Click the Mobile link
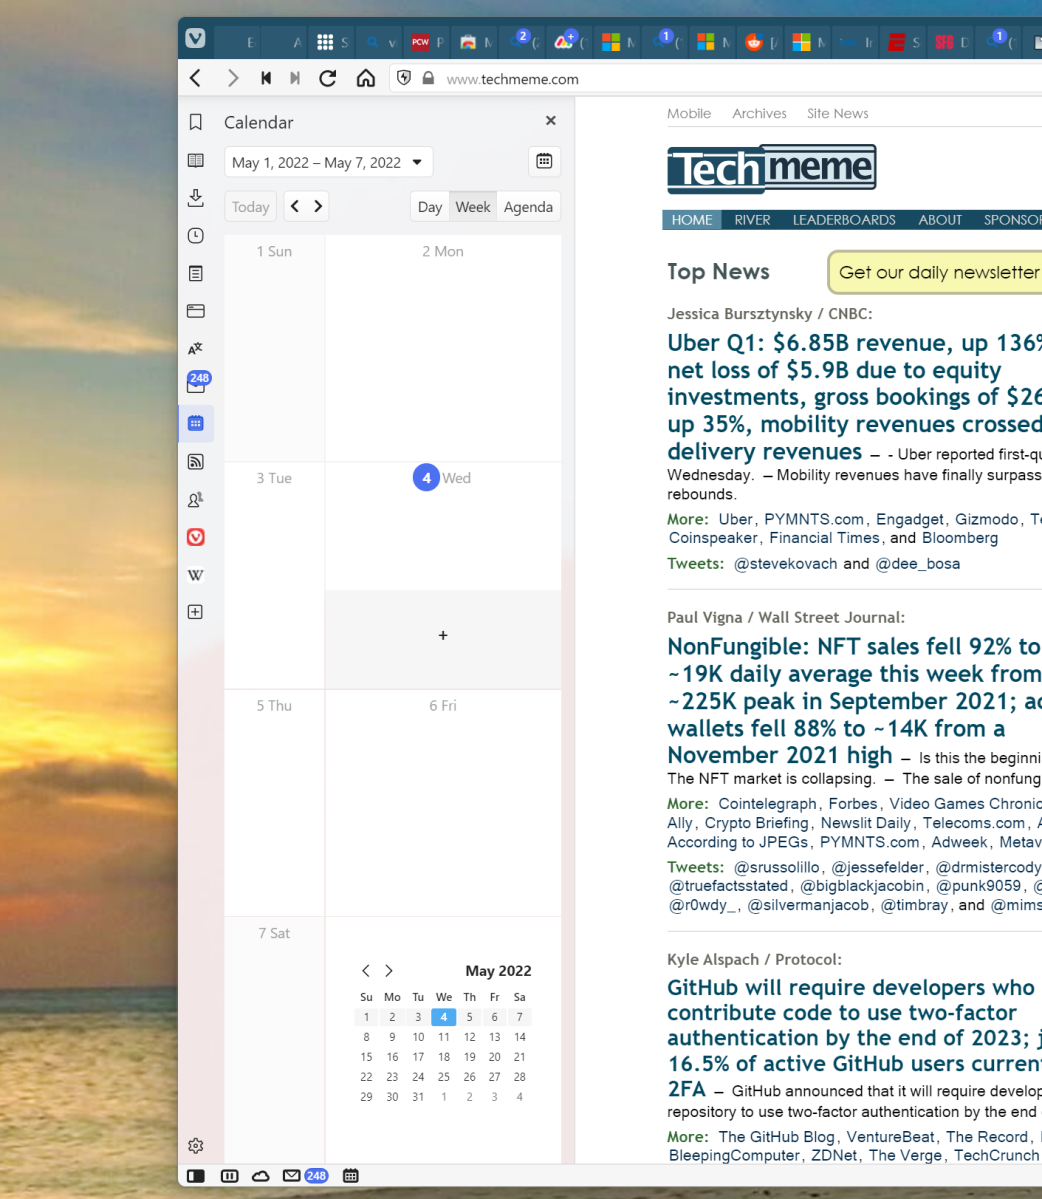Image resolution: width=1042 pixels, height=1199 pixels. tap(689, 113)
